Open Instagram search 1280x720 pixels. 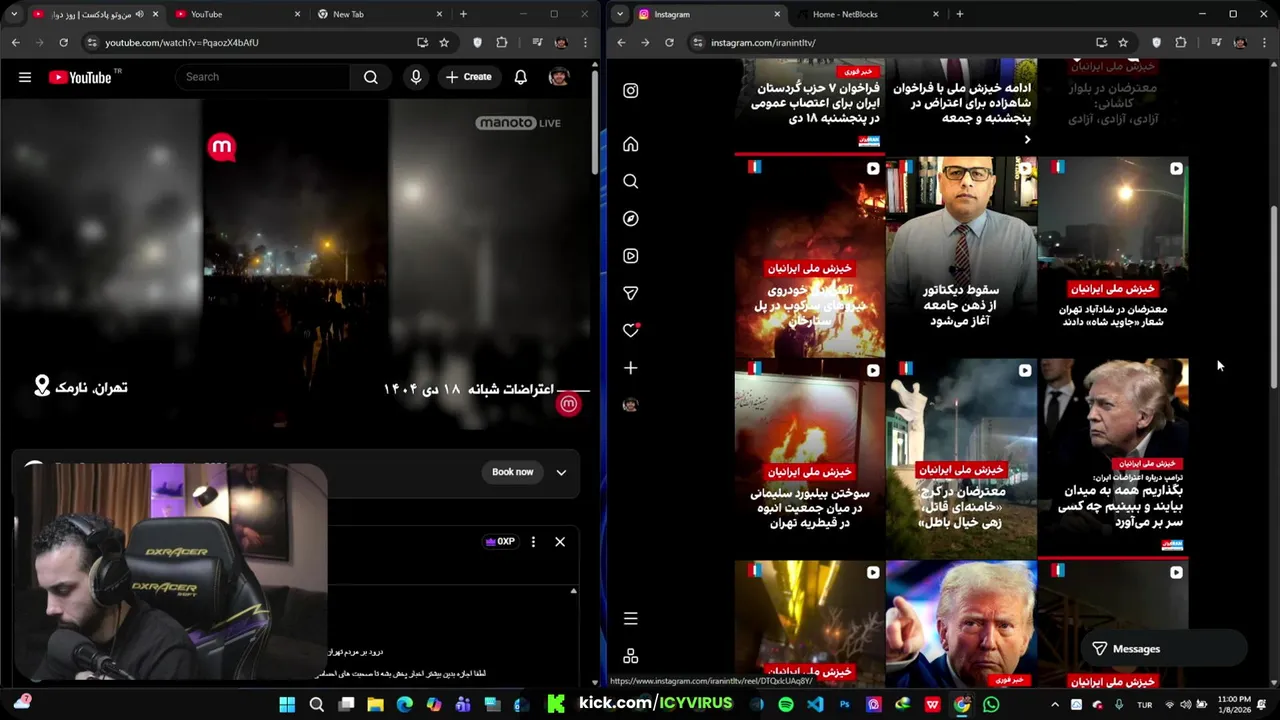[x=631, y=181]
